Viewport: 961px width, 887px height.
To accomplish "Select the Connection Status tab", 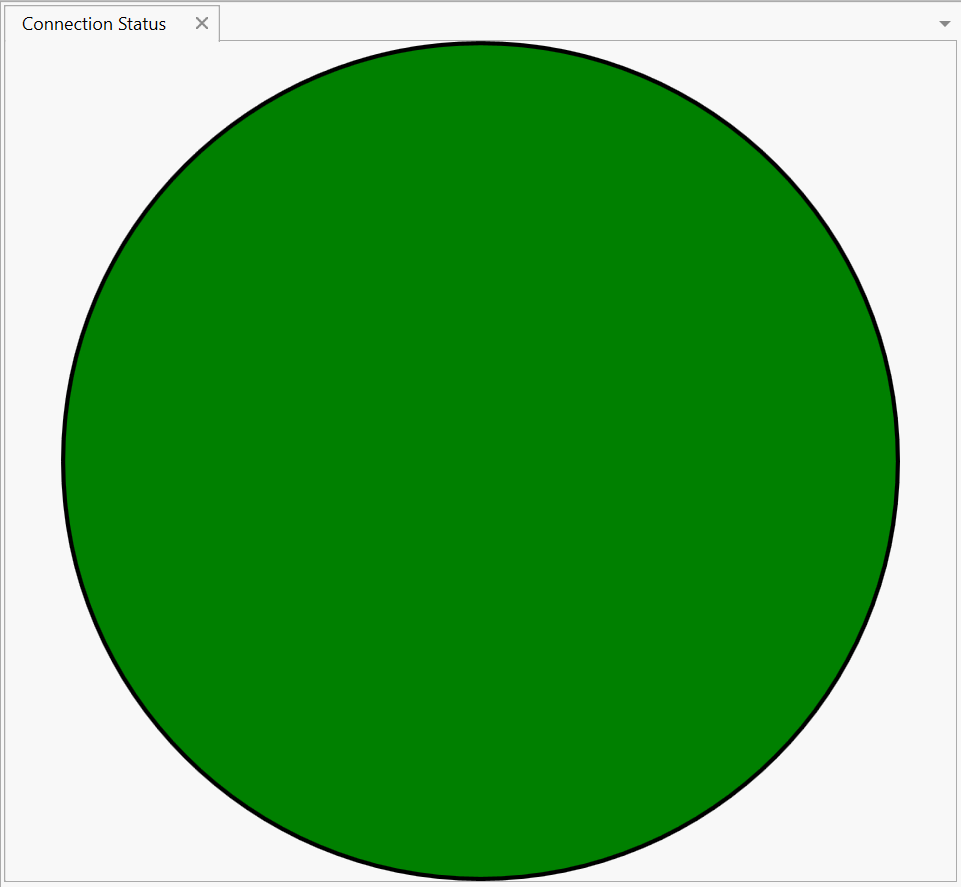I will (94, 24).
